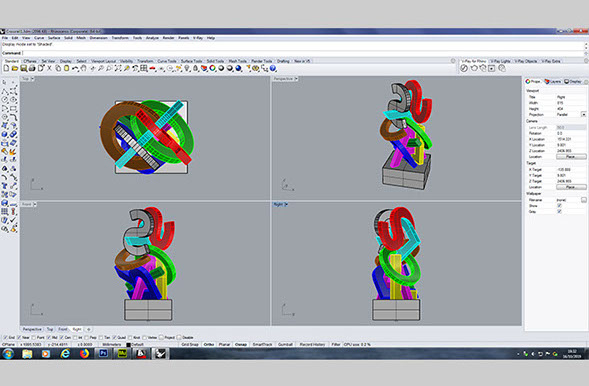Viewport: 589px width, 386px height.
Task: Click the camera Location Place button
Action: pyautogui.click(x=571, y=157)
